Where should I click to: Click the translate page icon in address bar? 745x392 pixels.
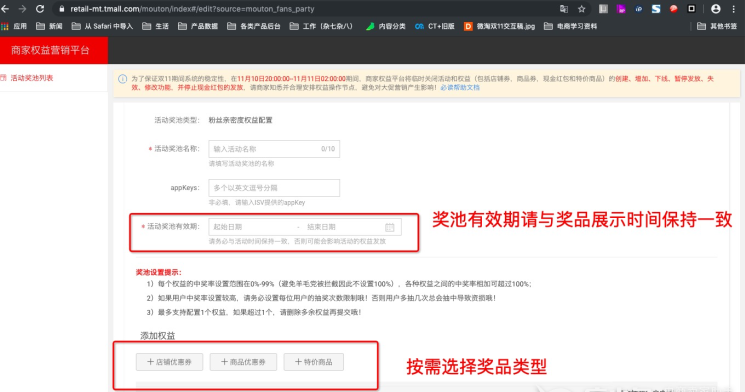point(564,9)
